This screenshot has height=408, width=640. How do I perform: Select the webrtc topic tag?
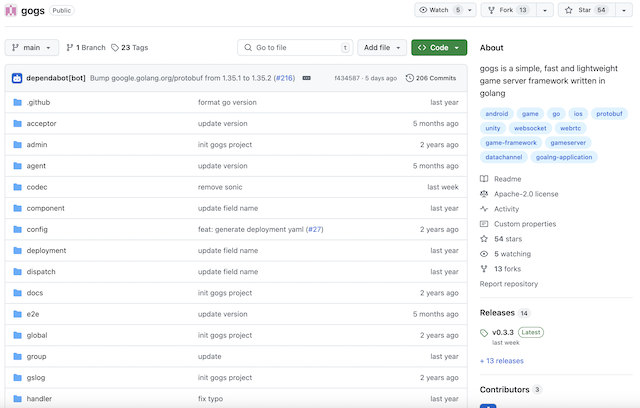pos(571,128)
